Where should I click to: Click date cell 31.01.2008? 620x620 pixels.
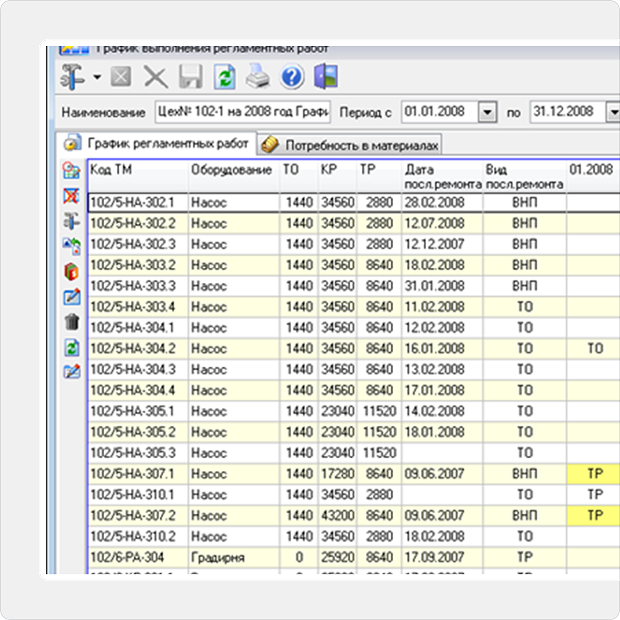coord(442,286)
